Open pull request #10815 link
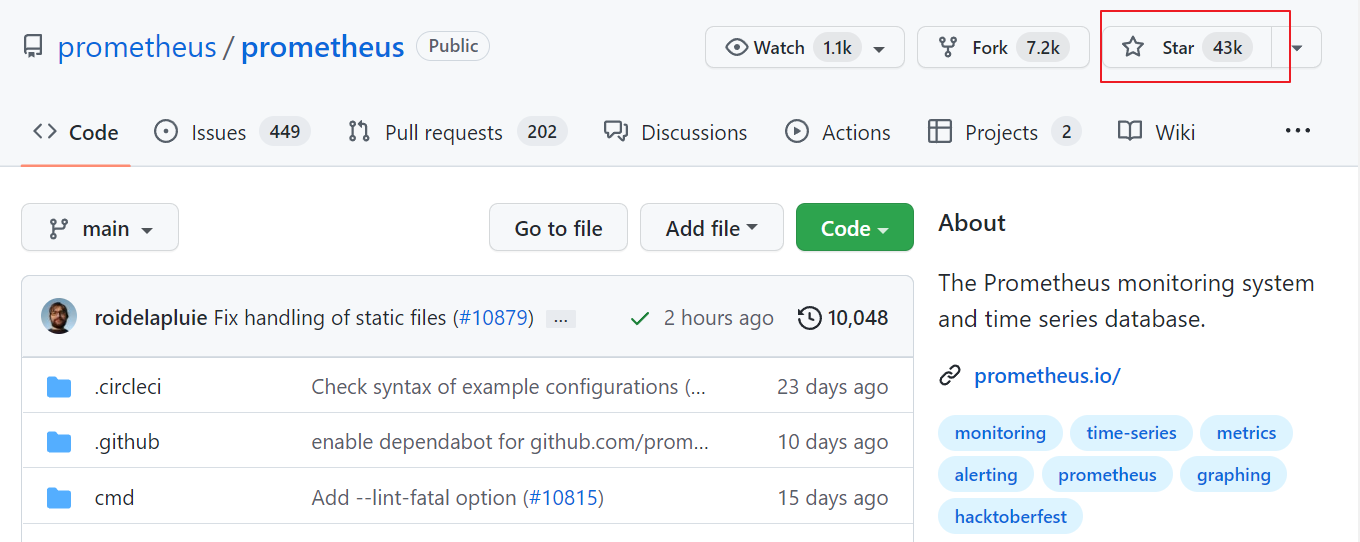 (x=563, y=498)
